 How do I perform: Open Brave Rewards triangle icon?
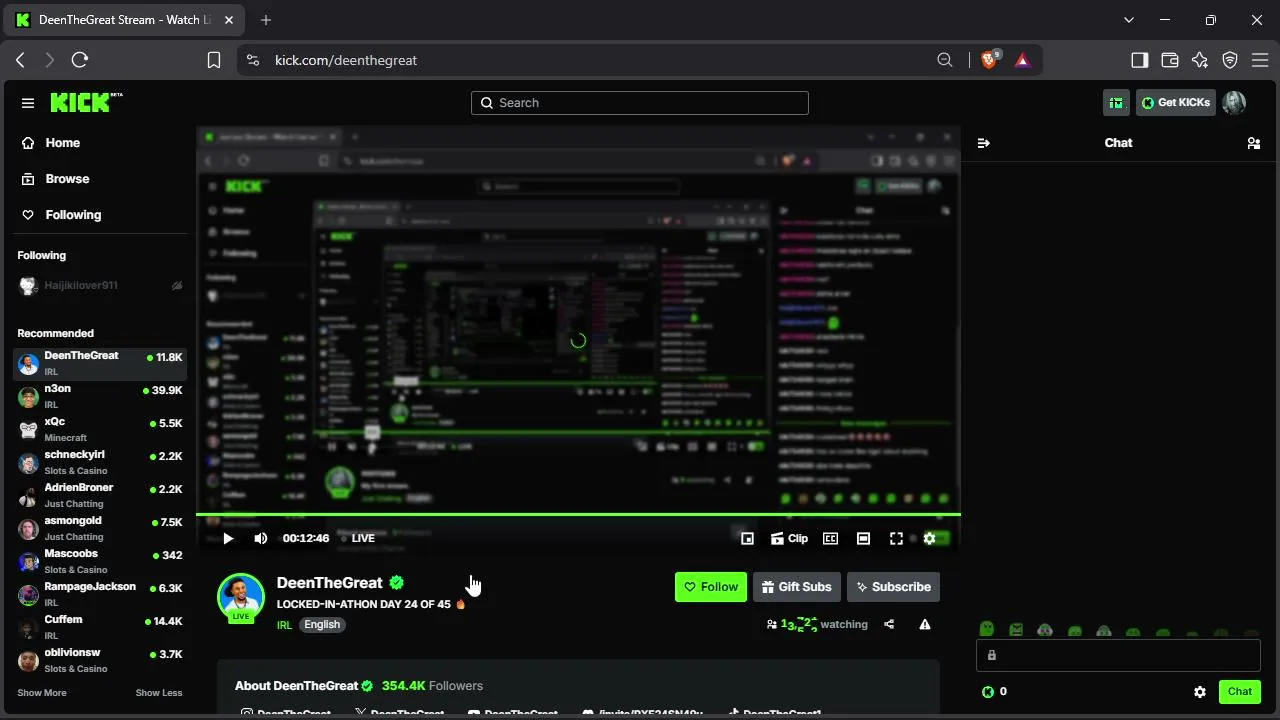point(1022,60)
